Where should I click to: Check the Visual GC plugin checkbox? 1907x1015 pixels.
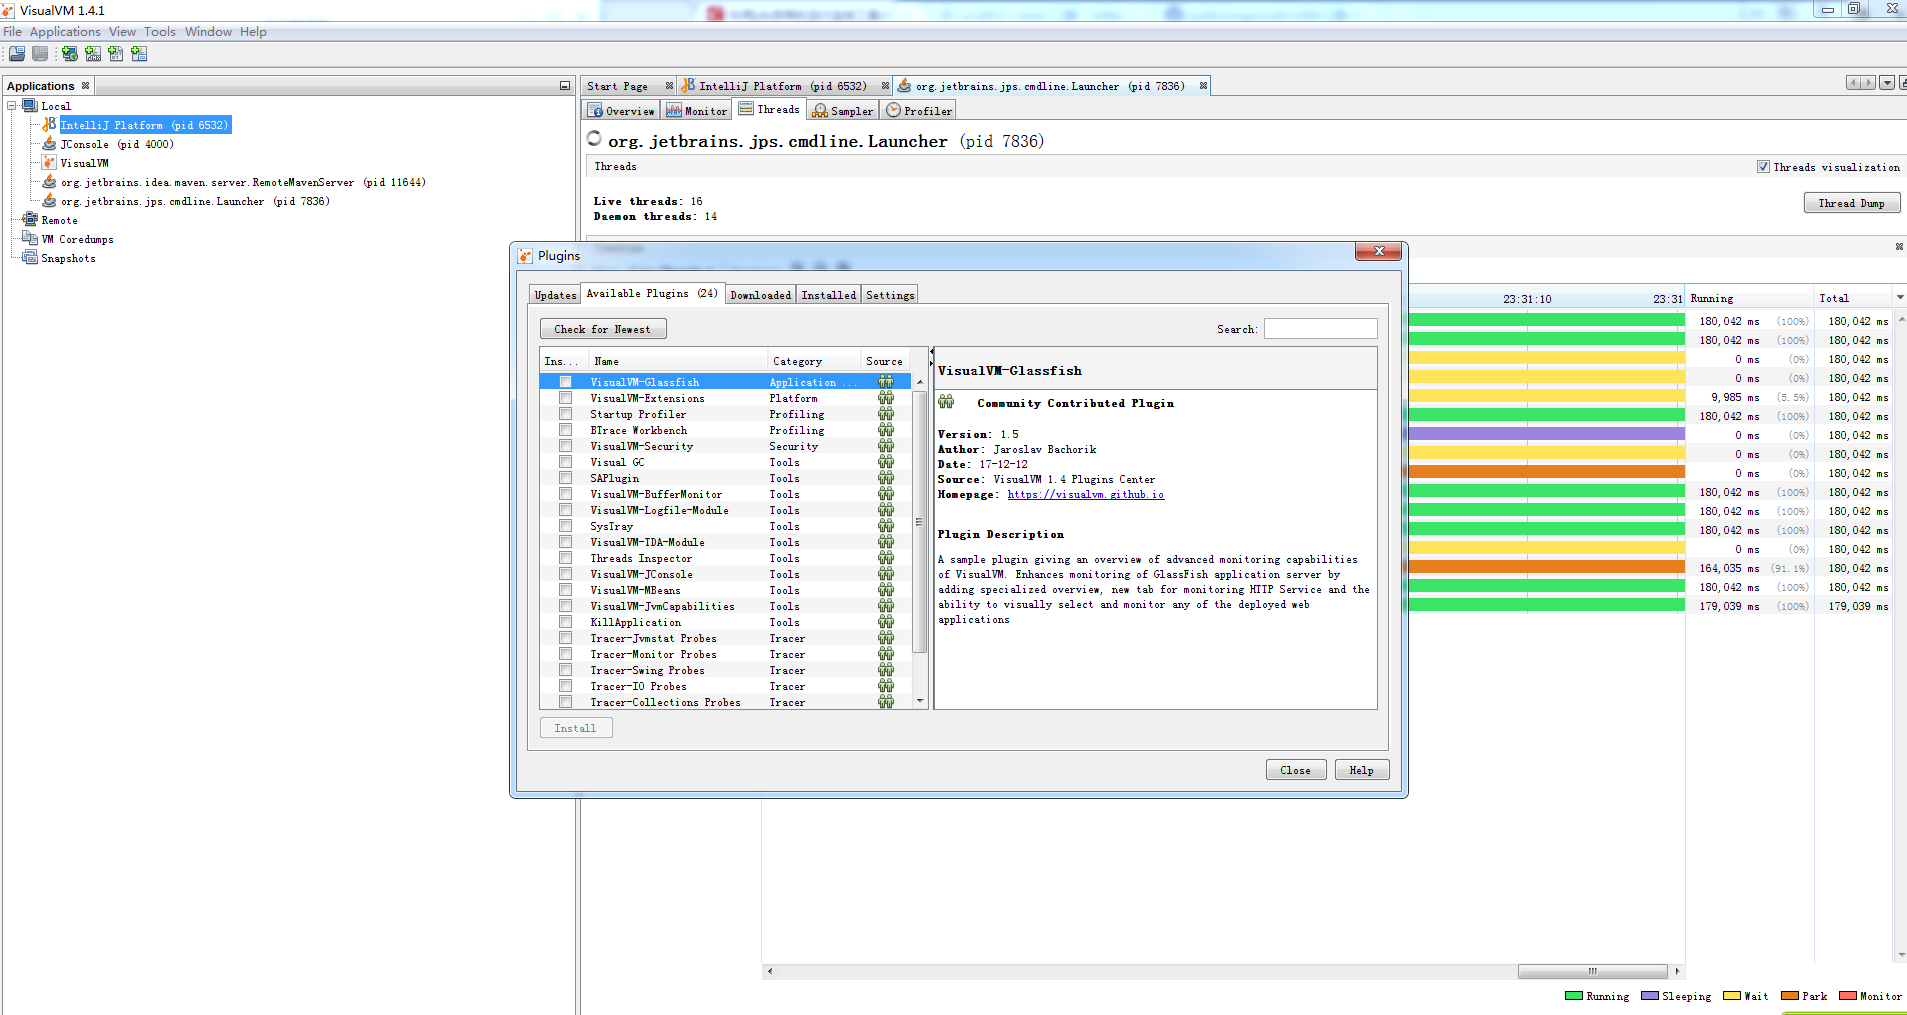[566, 462]
